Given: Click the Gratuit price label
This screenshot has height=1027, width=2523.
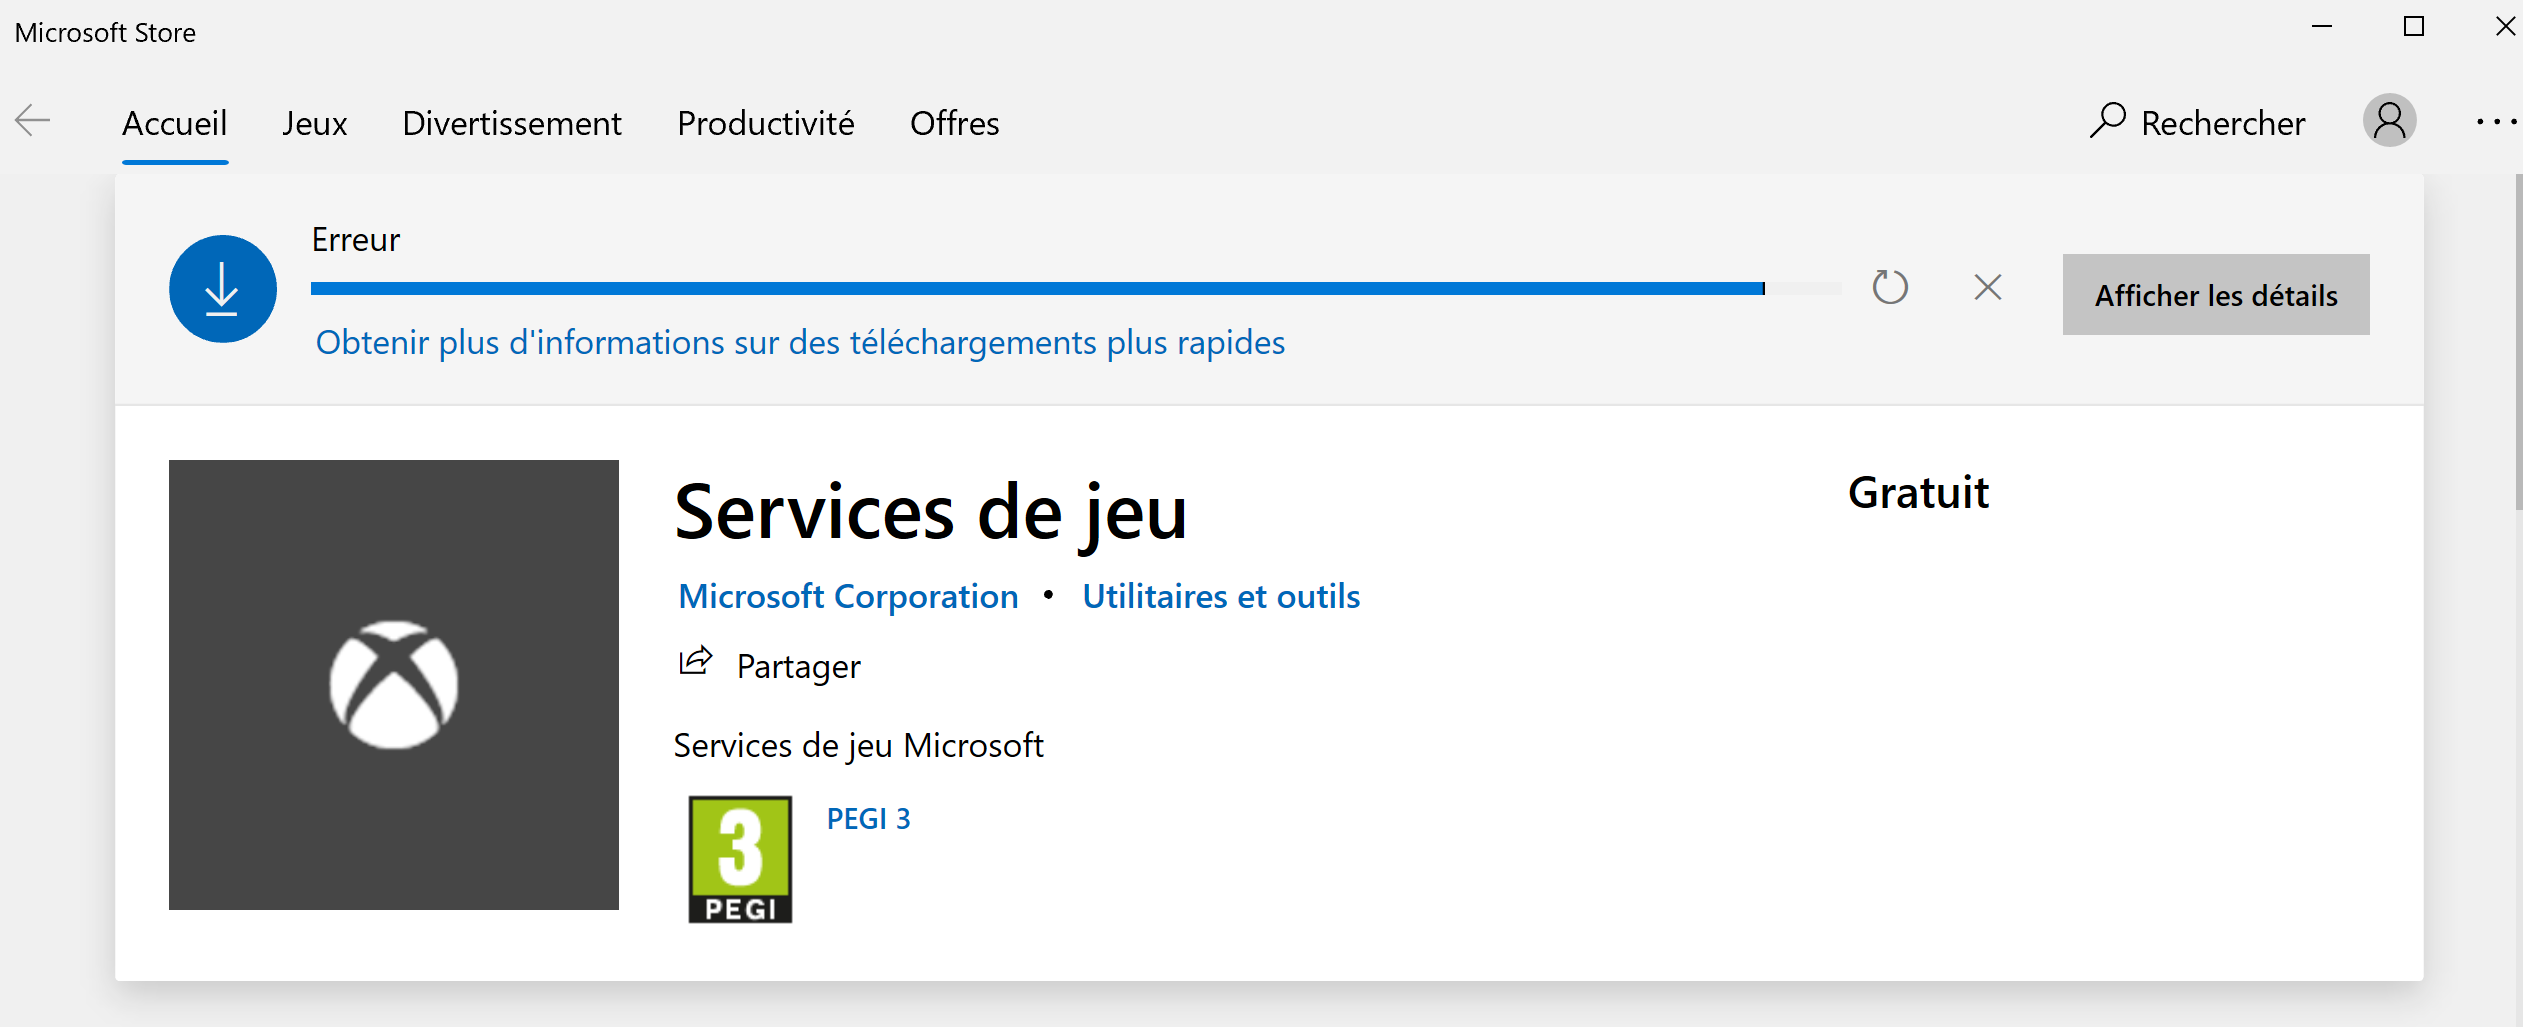Looking at the screenshot, I should [x=1919, y=493].
